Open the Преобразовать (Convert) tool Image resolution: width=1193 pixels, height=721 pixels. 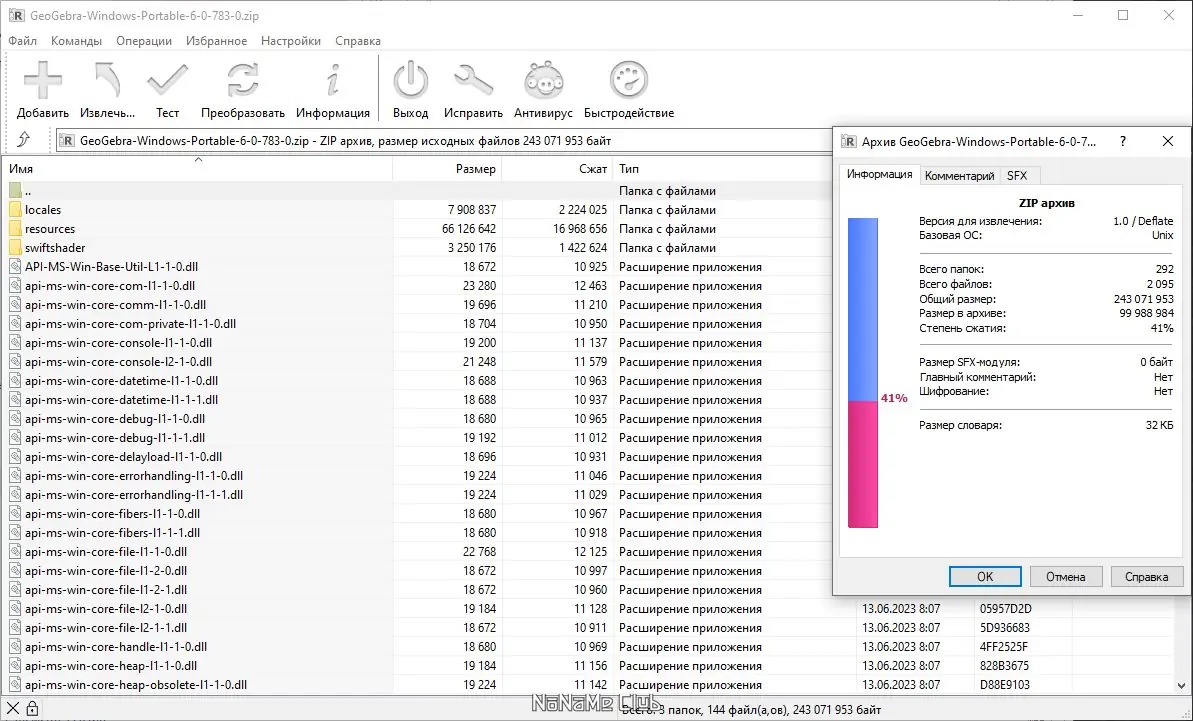(242, 80)
